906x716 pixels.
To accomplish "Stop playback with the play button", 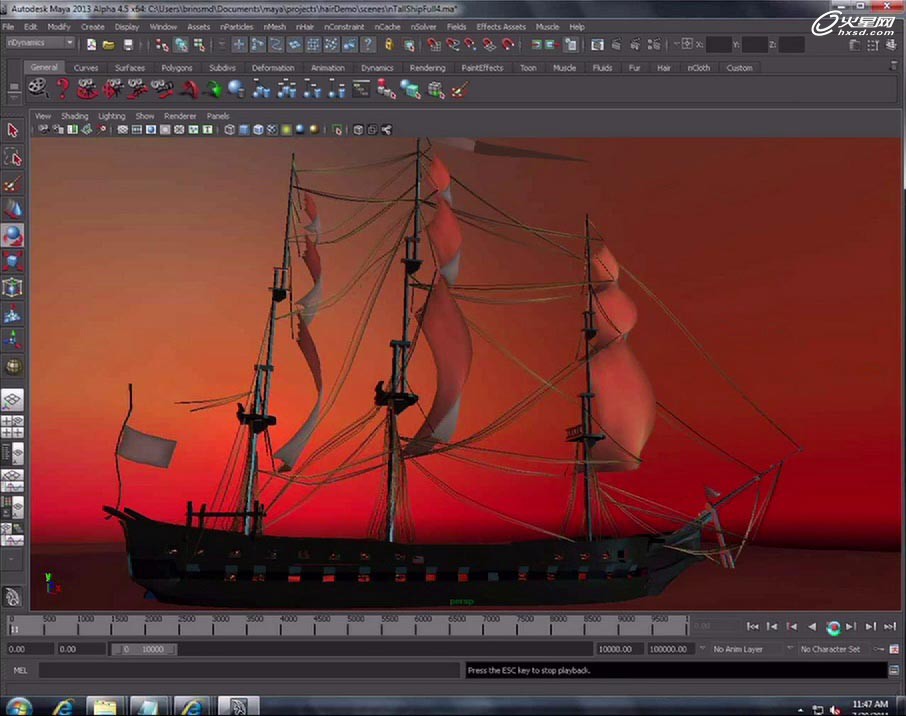I will pos(833,627).
